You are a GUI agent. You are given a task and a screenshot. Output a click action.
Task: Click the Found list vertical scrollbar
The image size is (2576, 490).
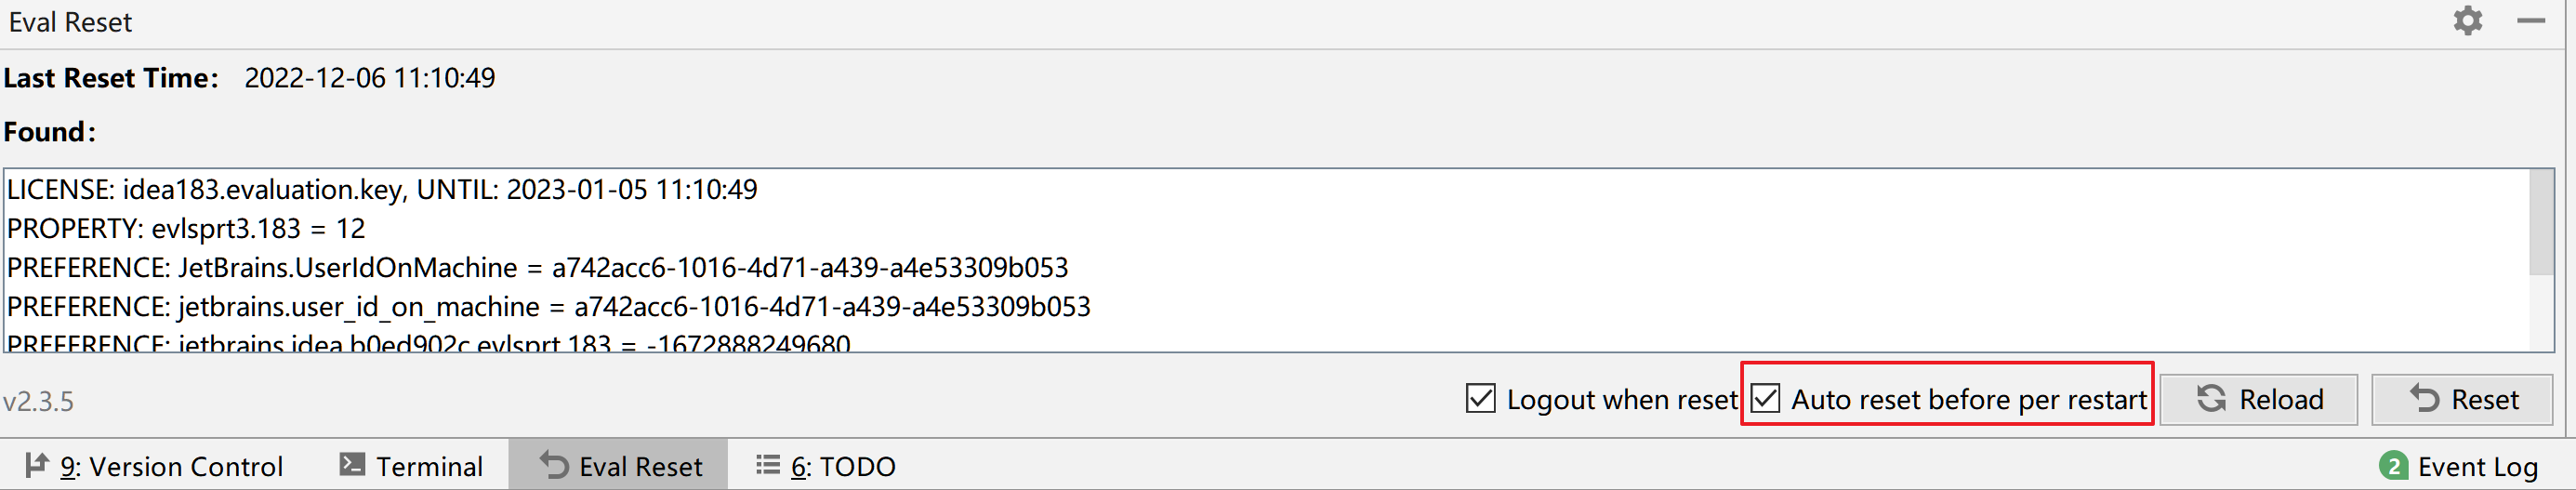(2540, 224)
